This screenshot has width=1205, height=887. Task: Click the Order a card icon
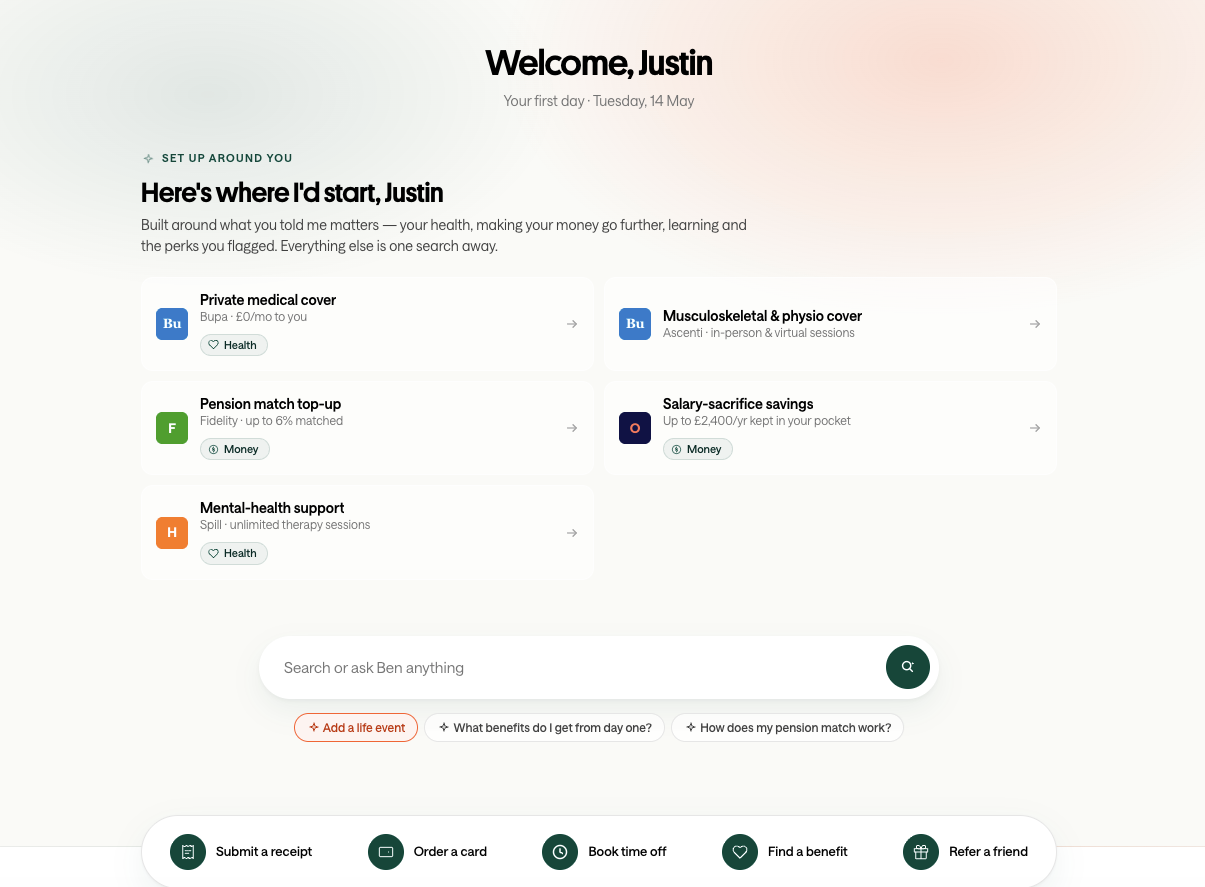[x=386, y=852]
